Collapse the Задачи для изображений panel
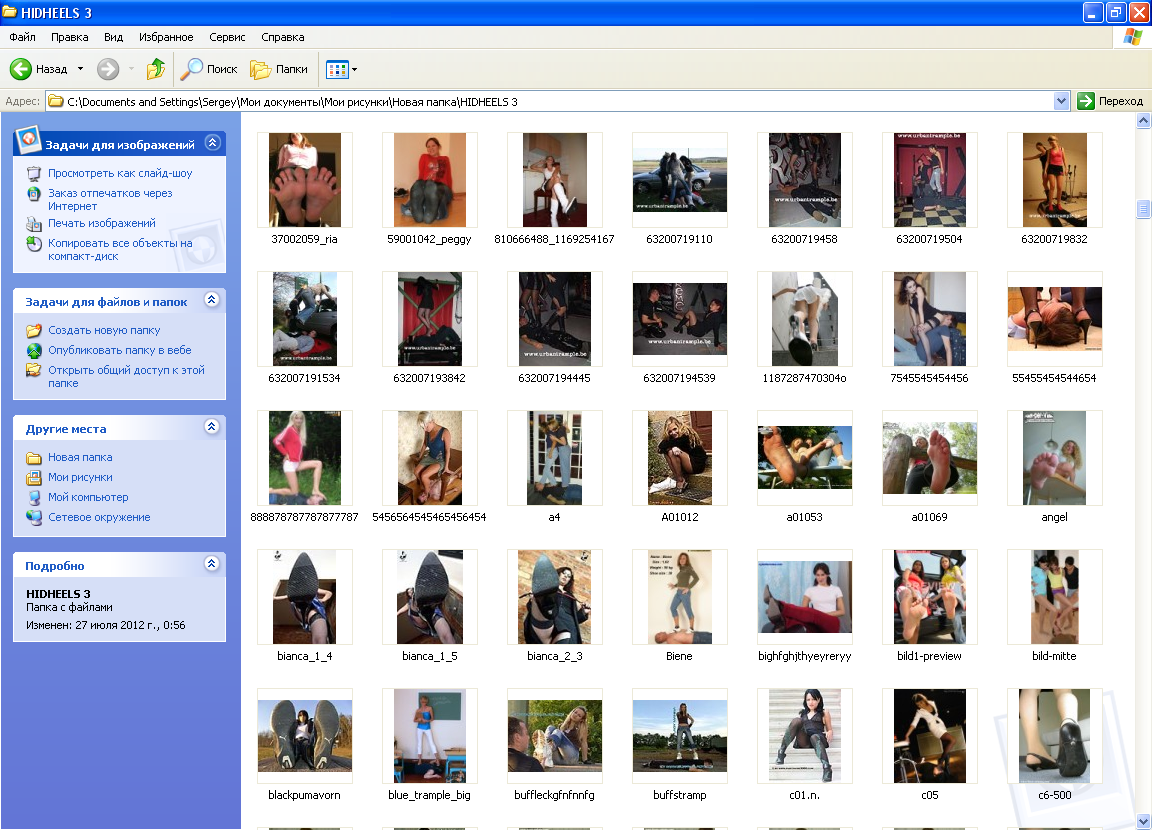Image resolution: width=1152 pixels, height=830 pixels. pyautogui.click(x=212, y=142)
